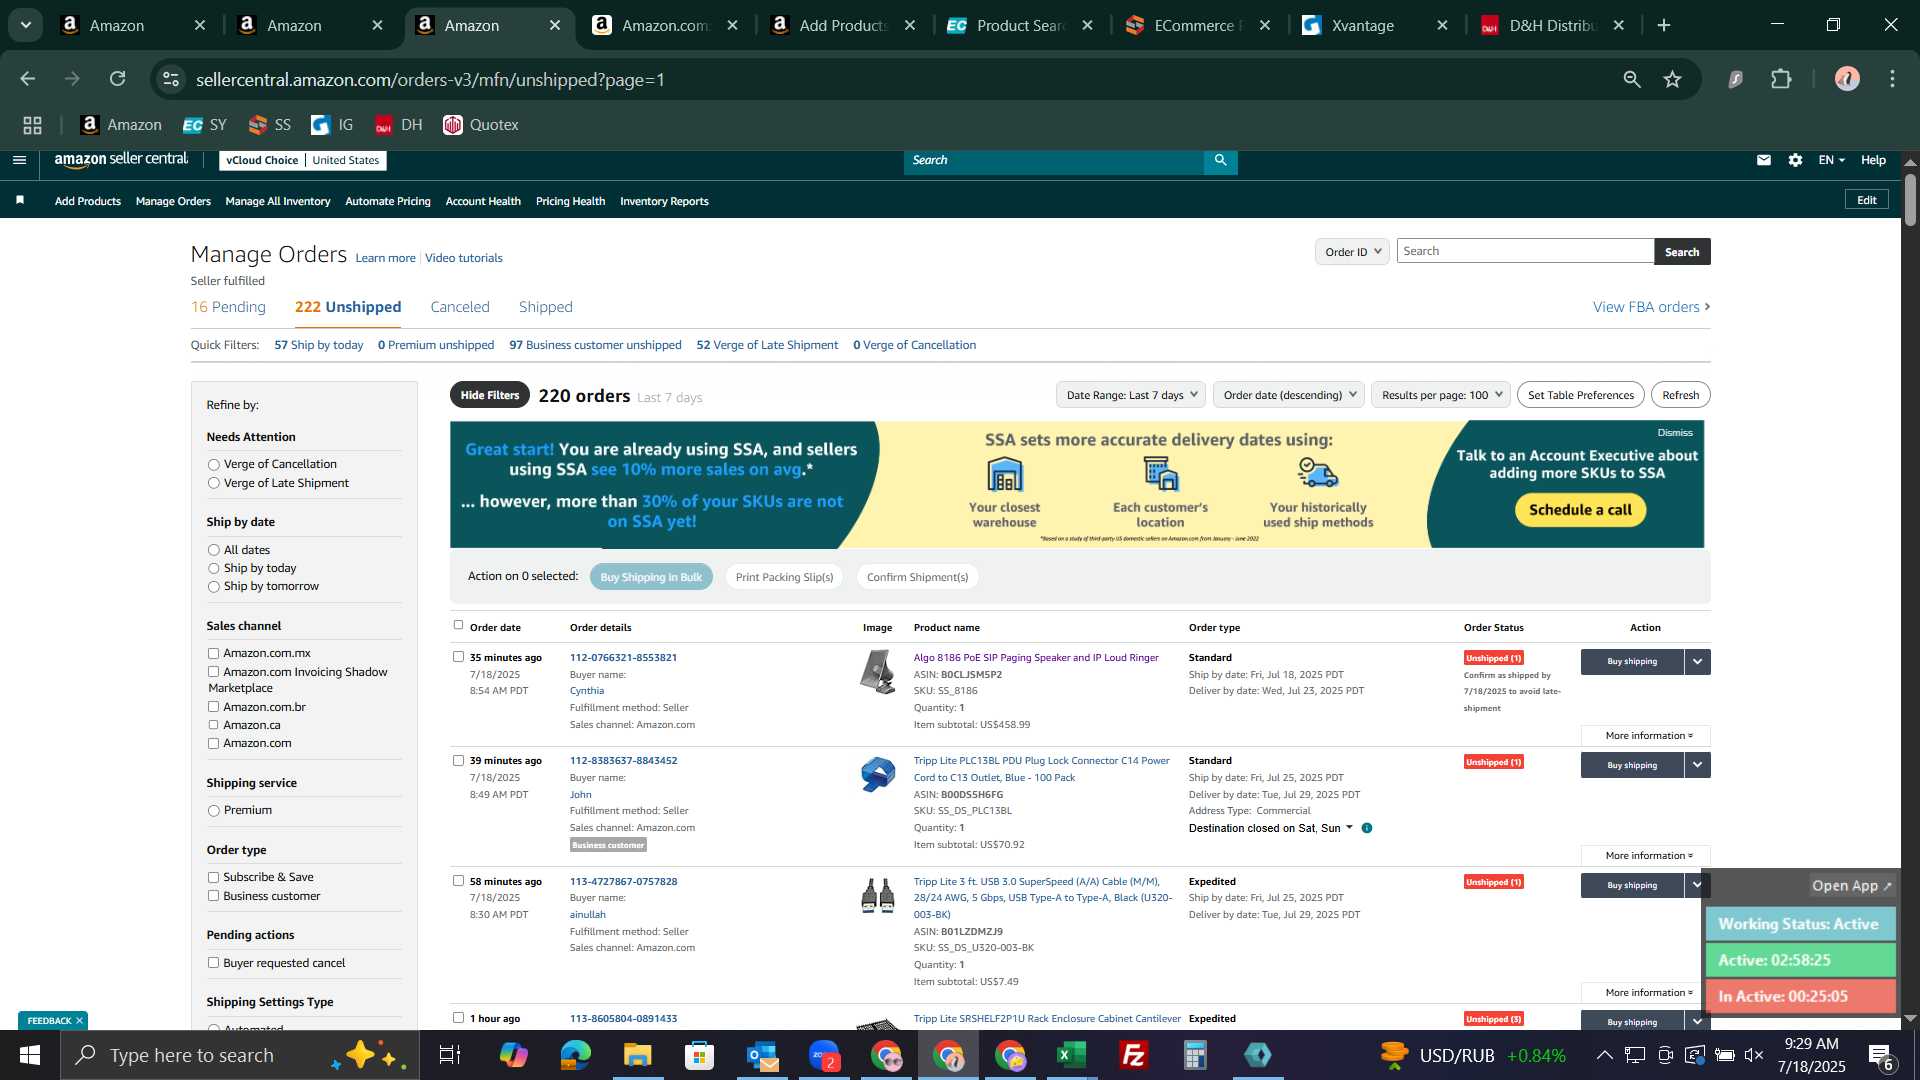Click the search magnifier button in header
This screenshot has height=1080, width=1920.
point(1220,160)
